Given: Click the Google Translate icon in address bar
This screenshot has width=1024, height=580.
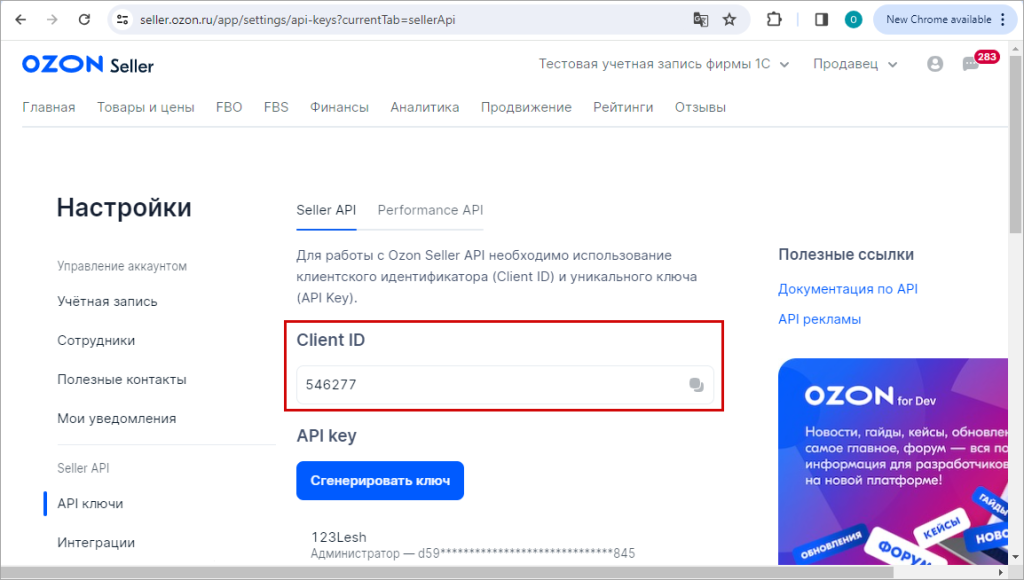Looking at the screenshot, I should tap(701, 20).
